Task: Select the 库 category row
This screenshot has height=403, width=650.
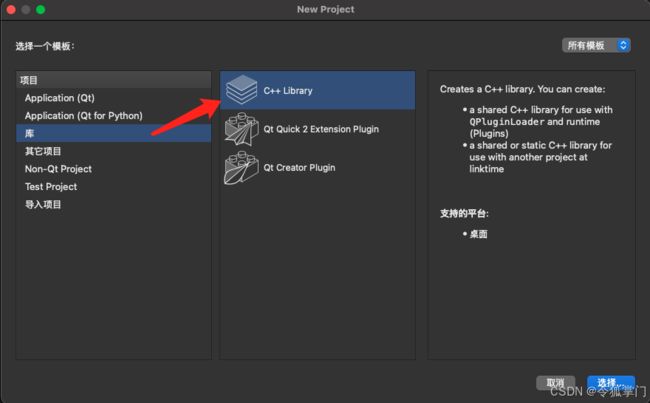Action: pyautogui.click(x=114, y=133)
